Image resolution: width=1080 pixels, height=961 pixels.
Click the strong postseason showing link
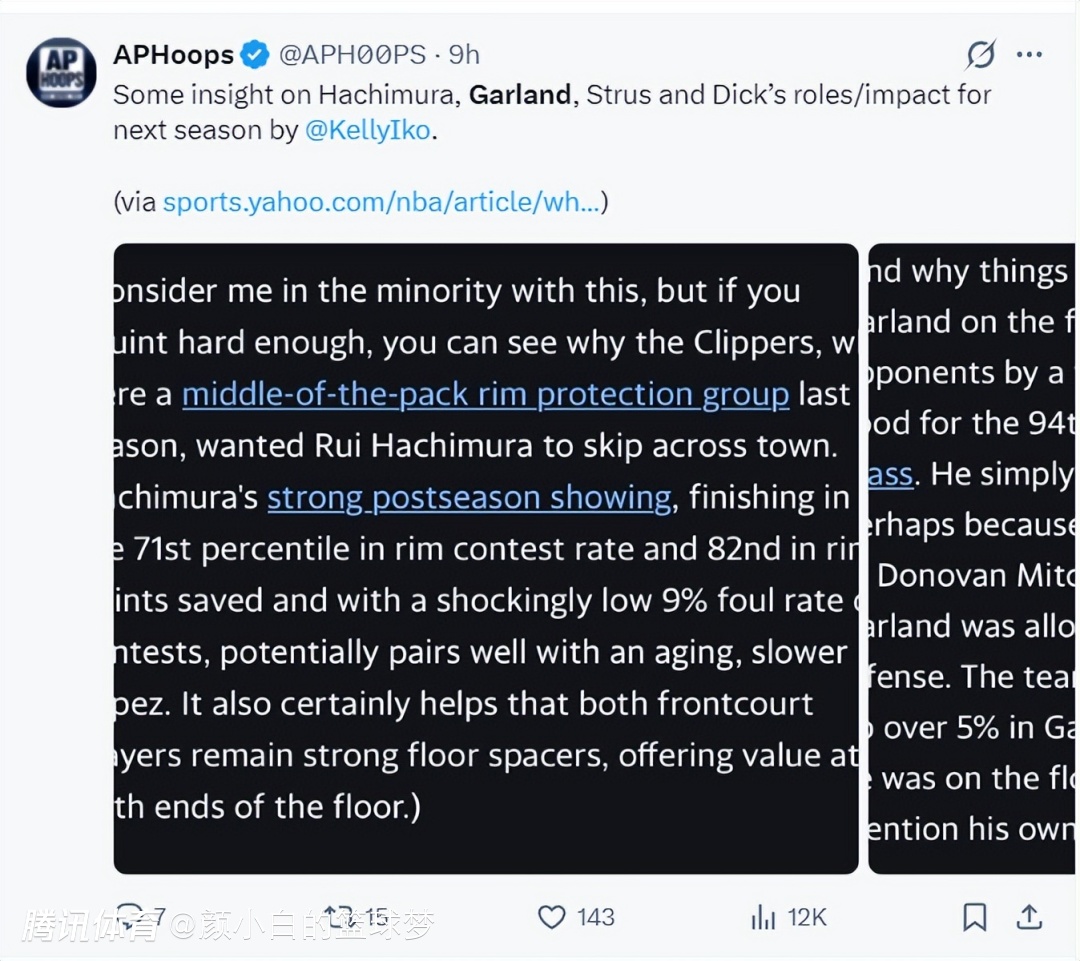(469, 497)
